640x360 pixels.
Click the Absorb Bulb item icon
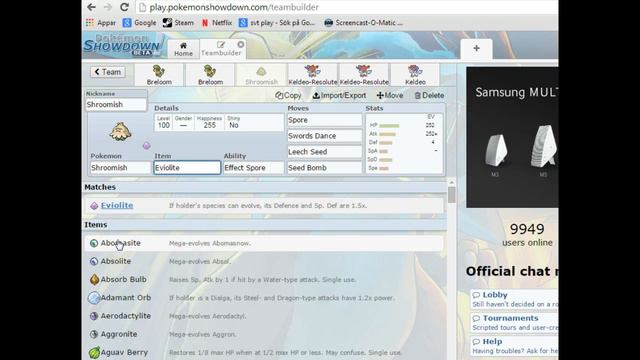coord(94,280)
